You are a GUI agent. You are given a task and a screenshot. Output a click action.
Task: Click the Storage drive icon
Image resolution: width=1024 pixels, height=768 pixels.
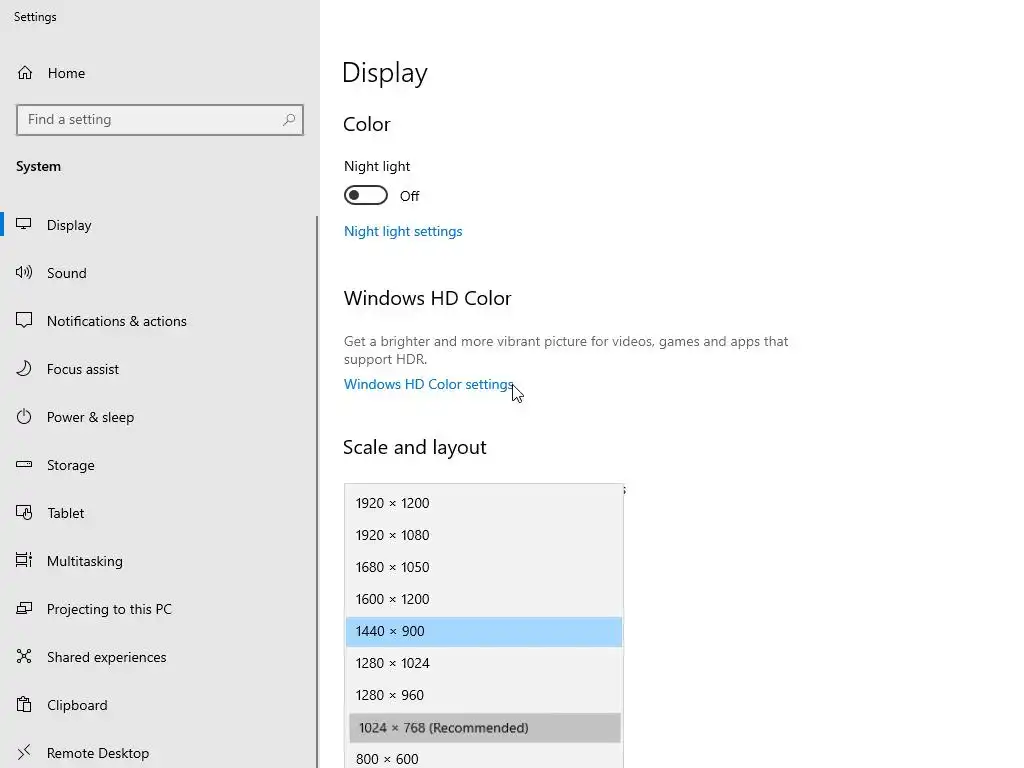24,464
